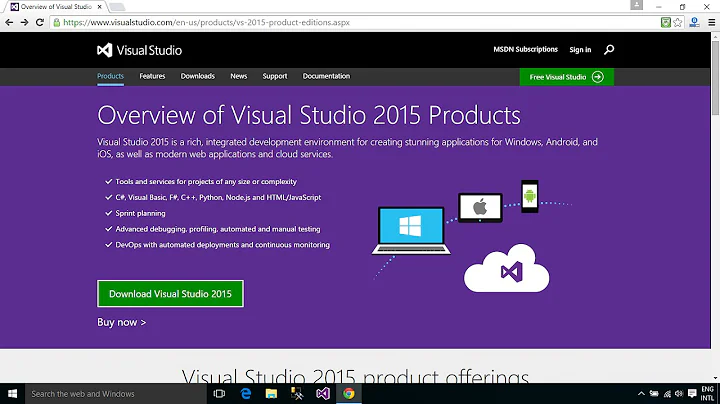Show hidden system tray icons chevron

coord(641,393)
